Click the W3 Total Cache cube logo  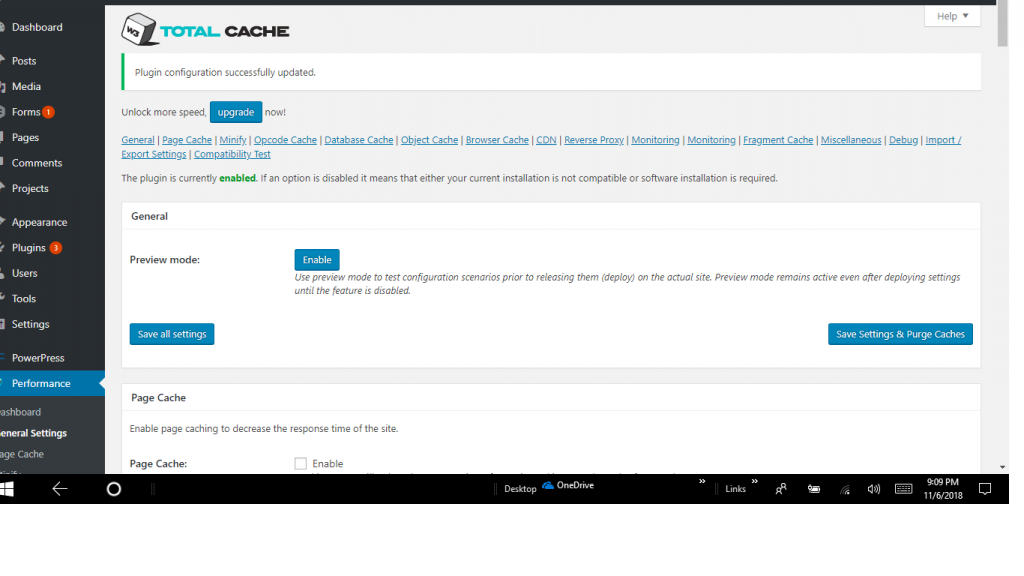pos(139,29)
